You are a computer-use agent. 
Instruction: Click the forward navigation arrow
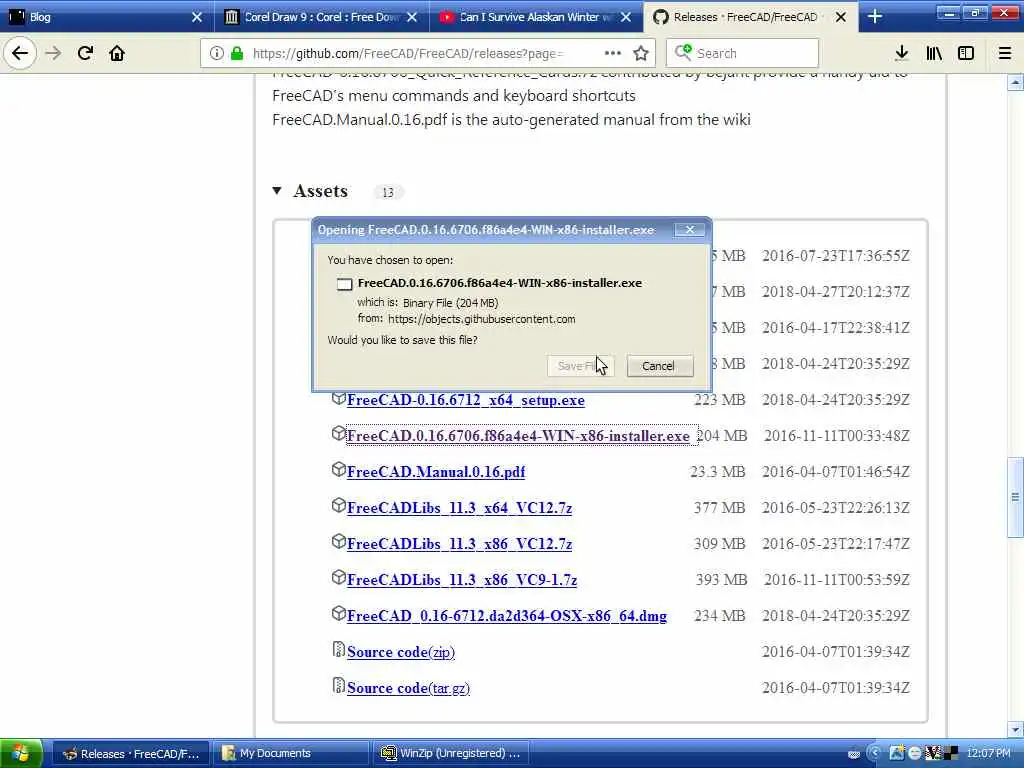point(53,53)
